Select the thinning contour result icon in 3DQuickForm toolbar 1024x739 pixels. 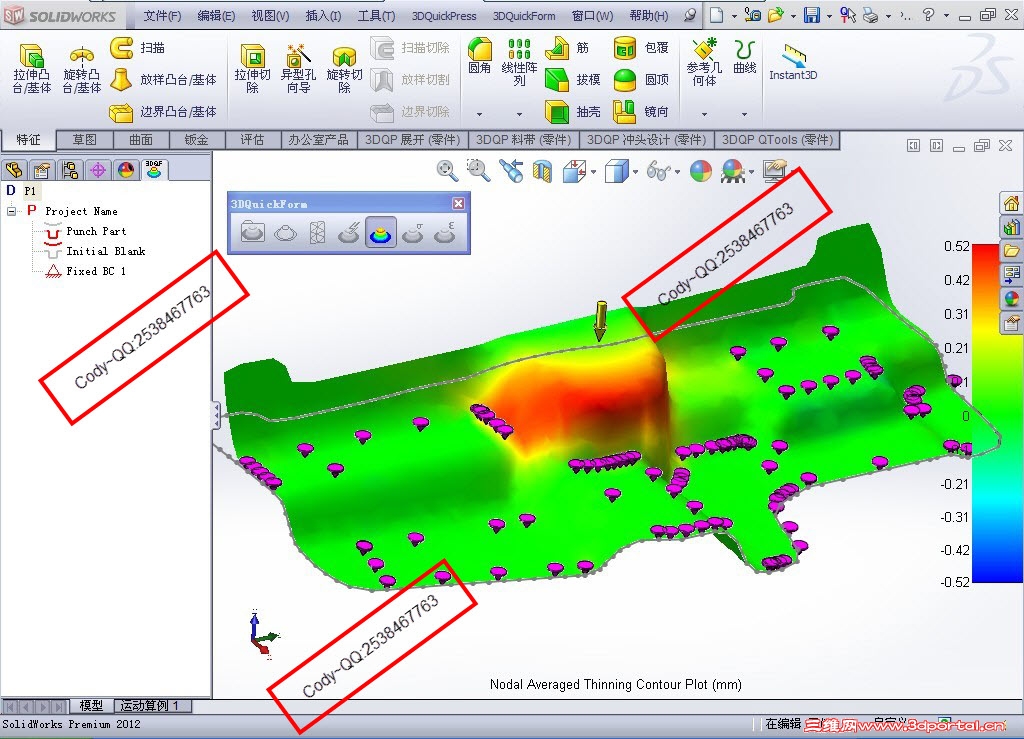pyautogui.click(x=380, y=233)
